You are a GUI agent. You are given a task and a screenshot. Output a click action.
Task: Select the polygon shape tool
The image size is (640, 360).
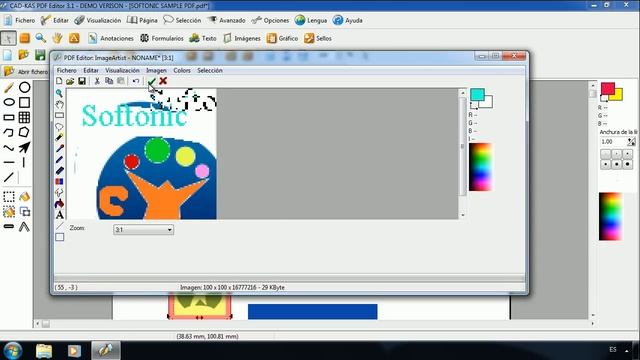pyautogui.click(x=24, y=132)
